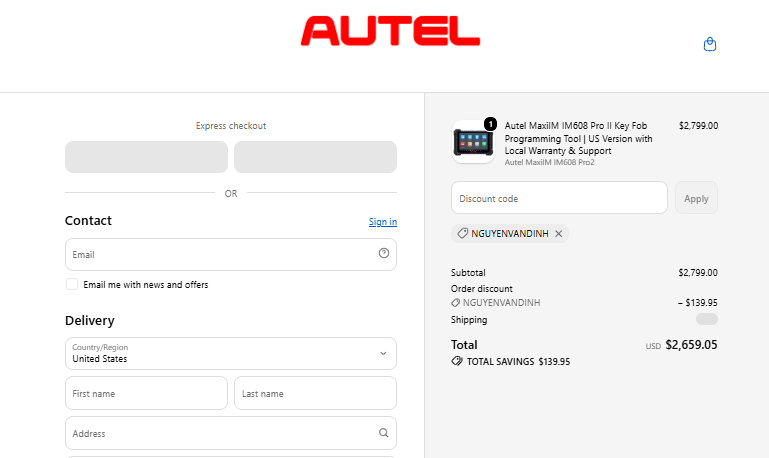Viewport: 769px width, 458px height.
Task: Click the order discount NGUYENVANDINH tag icon
Action: (456, 303)
